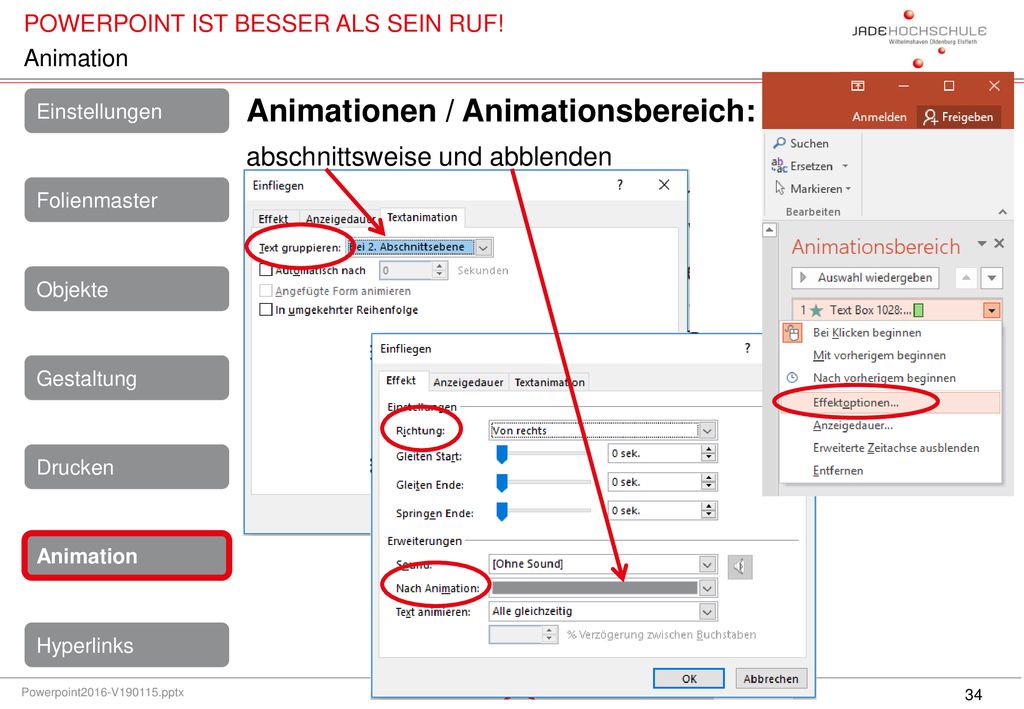Click Abbrechen in the Einfliegen dialog

[x=771, y=678]
